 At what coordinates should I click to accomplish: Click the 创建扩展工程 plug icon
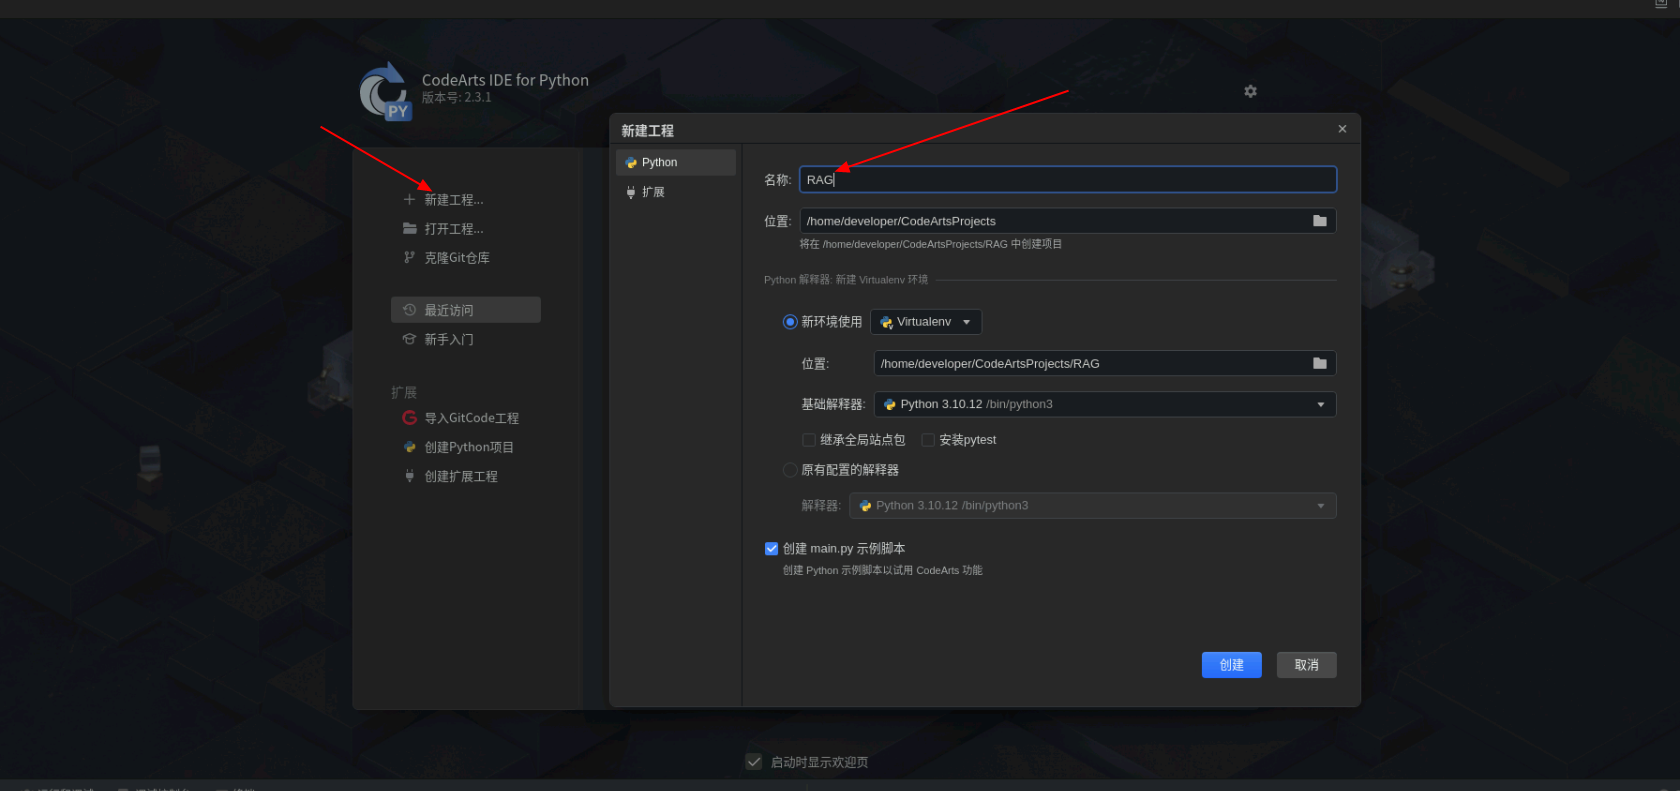409,476
